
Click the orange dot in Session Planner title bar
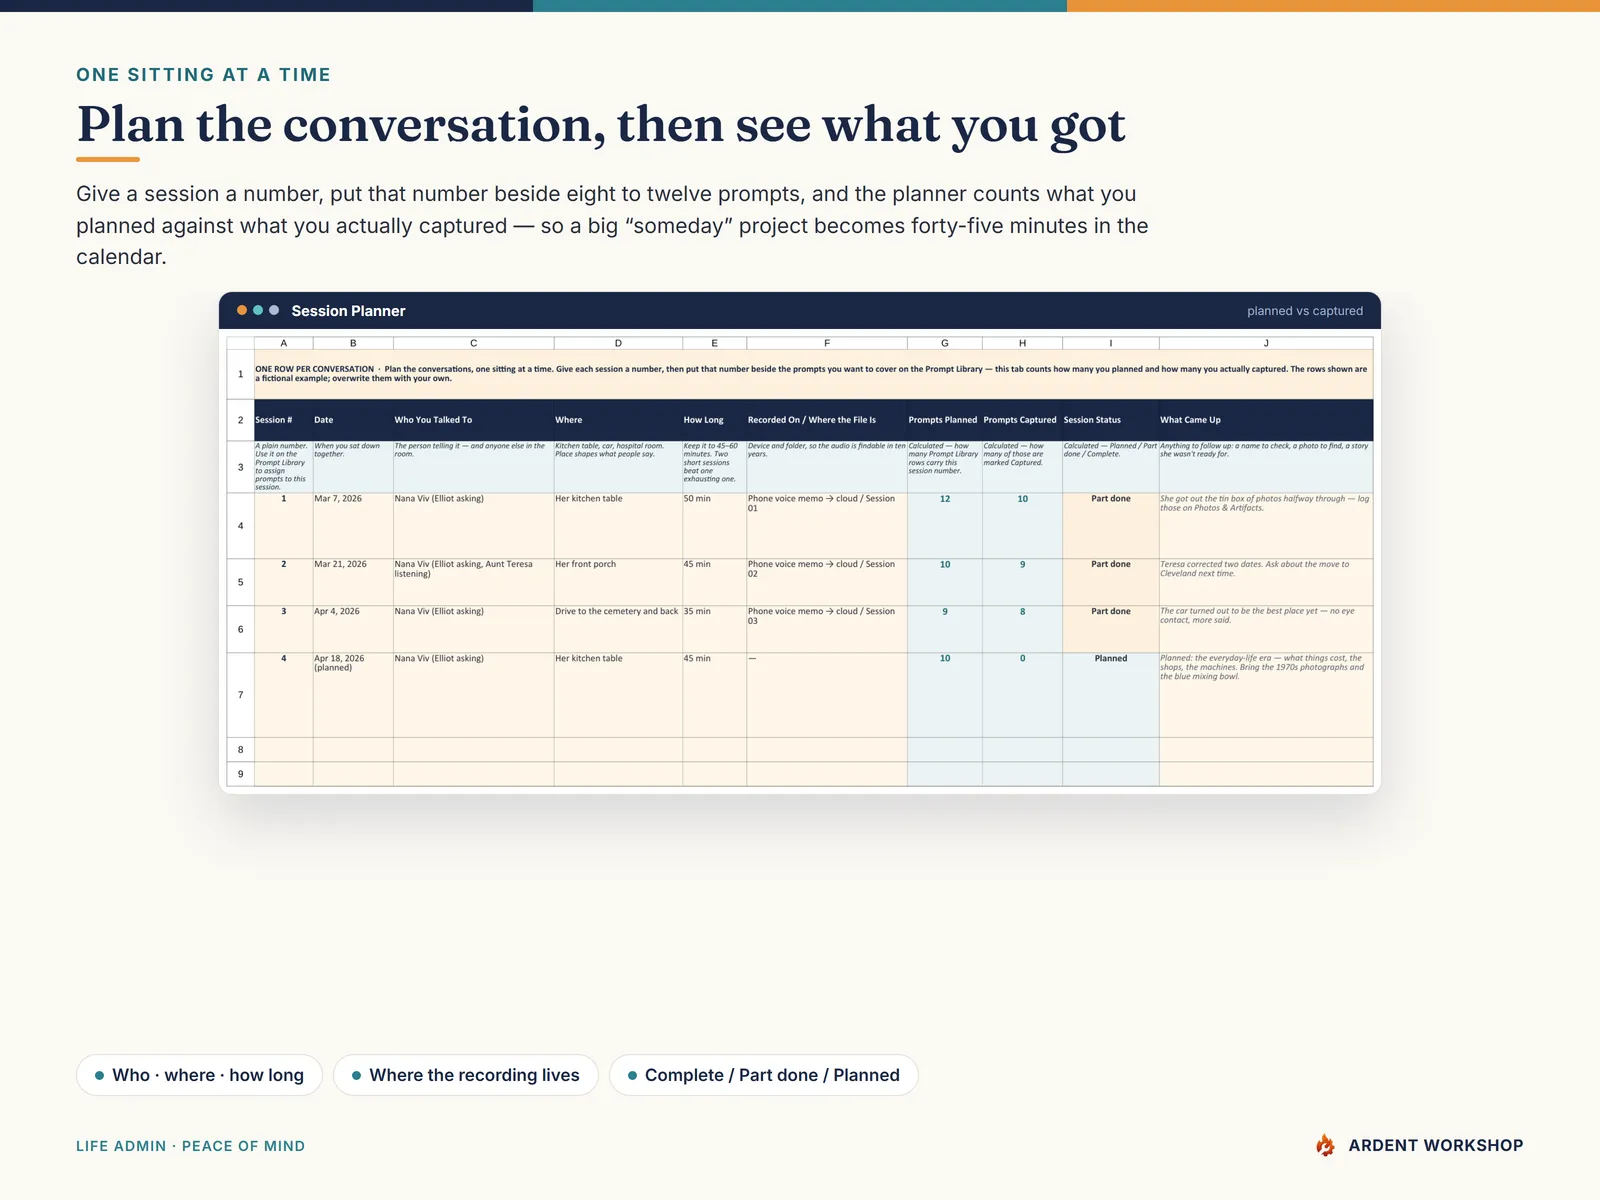coord(242,310)
